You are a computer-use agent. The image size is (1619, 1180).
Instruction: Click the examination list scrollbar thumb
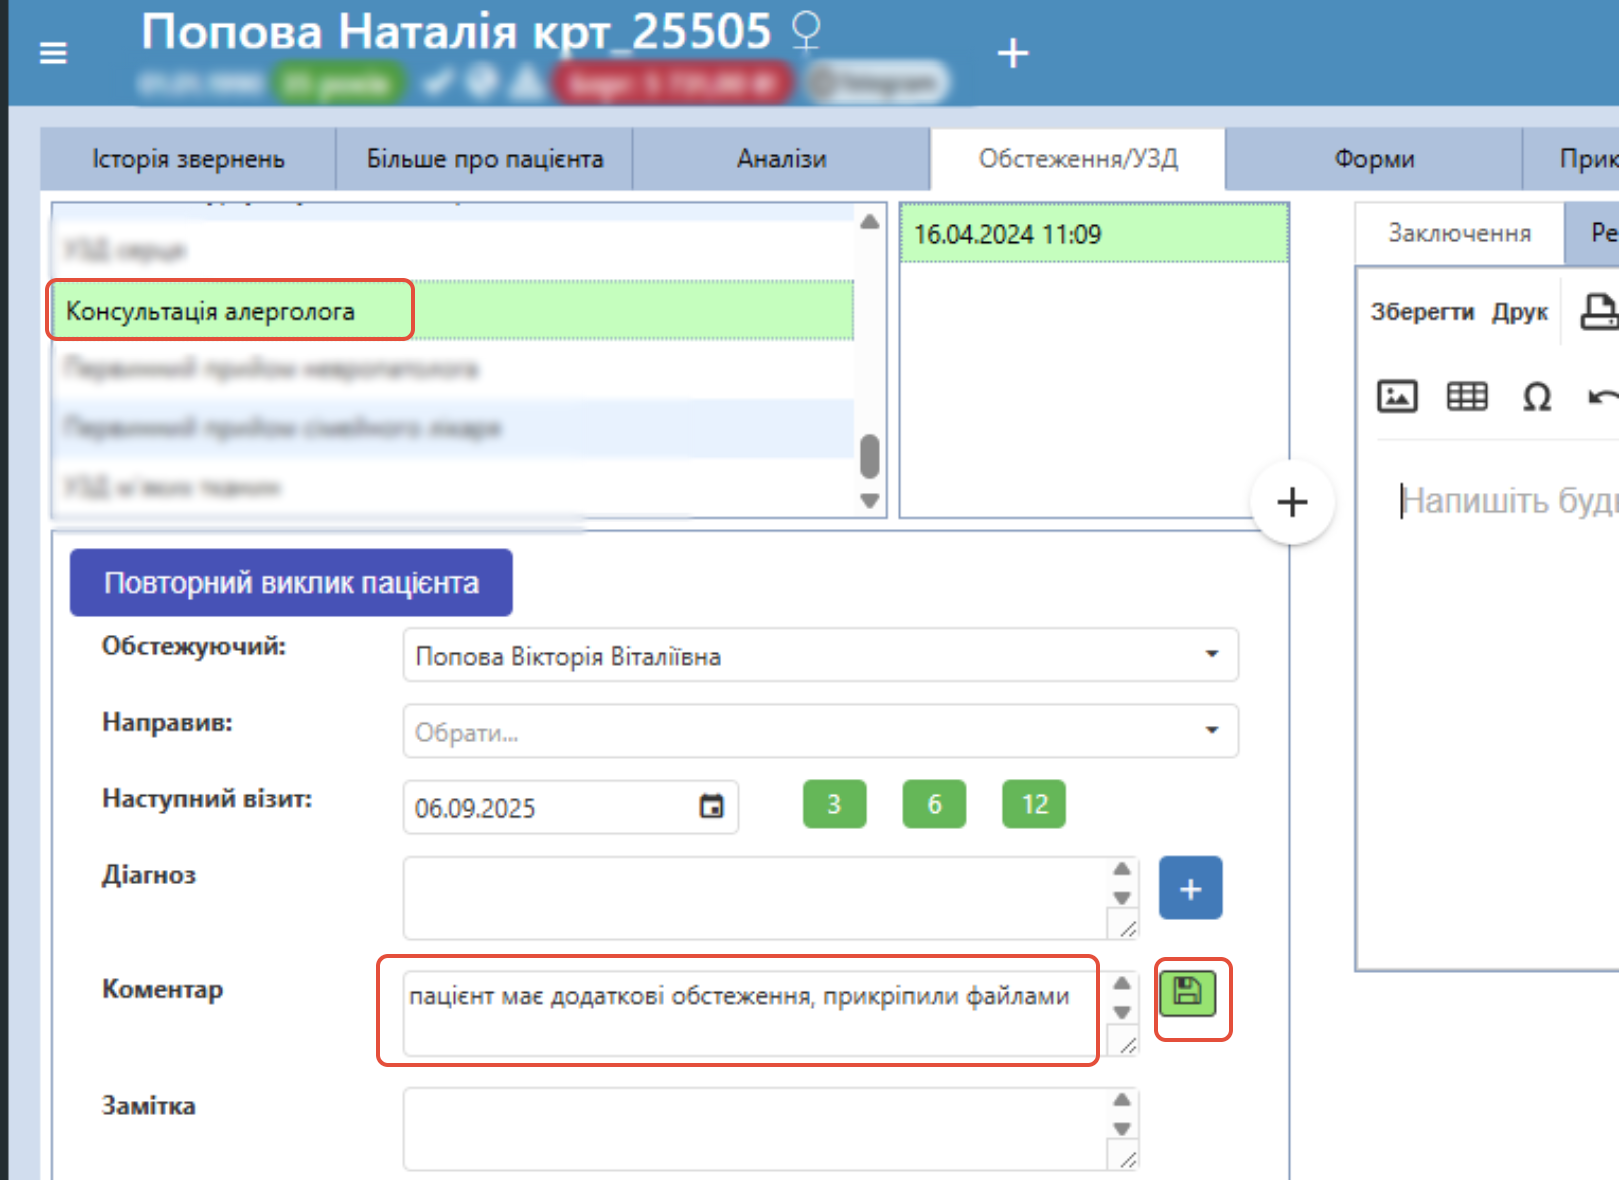coord(870,456)
